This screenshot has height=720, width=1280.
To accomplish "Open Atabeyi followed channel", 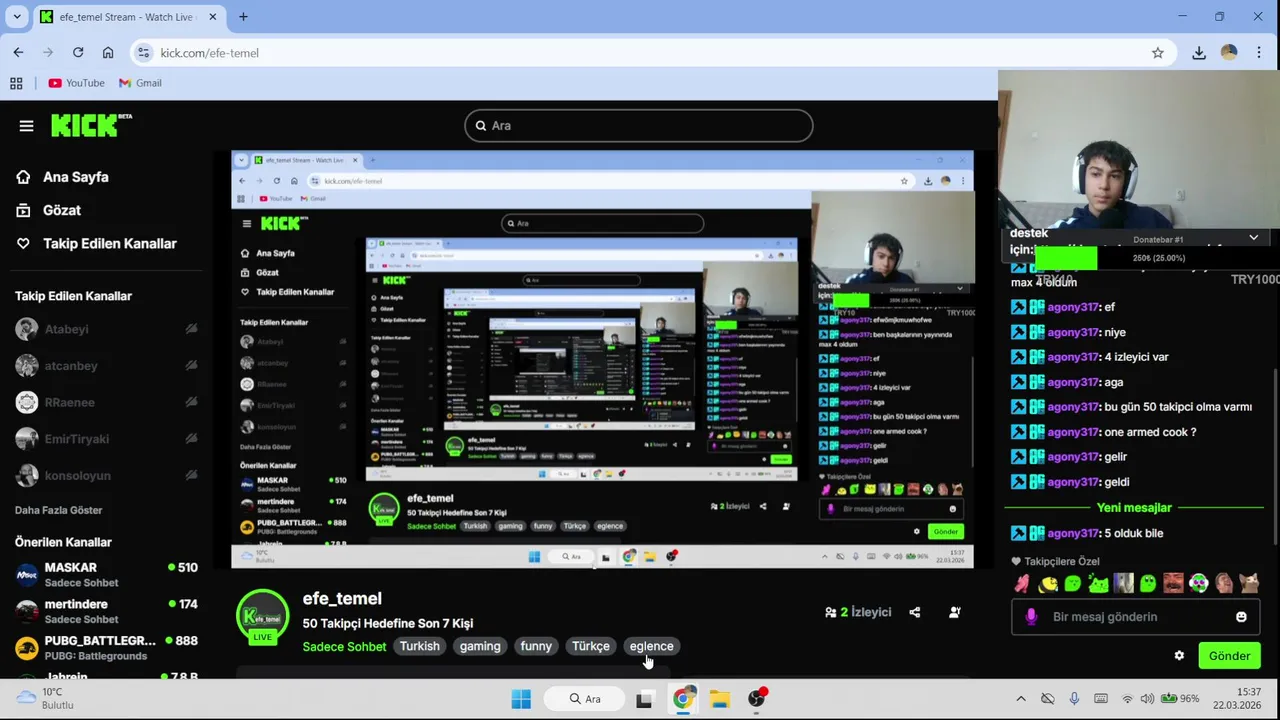I will 105,329.
